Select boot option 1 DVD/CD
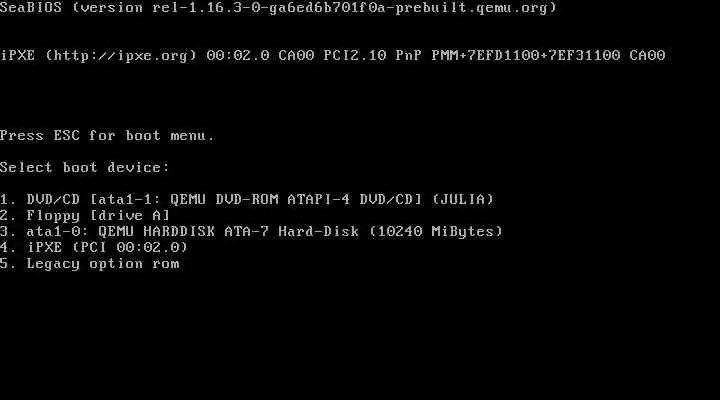This screenshot has width=720, height=400. click(247, 199)
